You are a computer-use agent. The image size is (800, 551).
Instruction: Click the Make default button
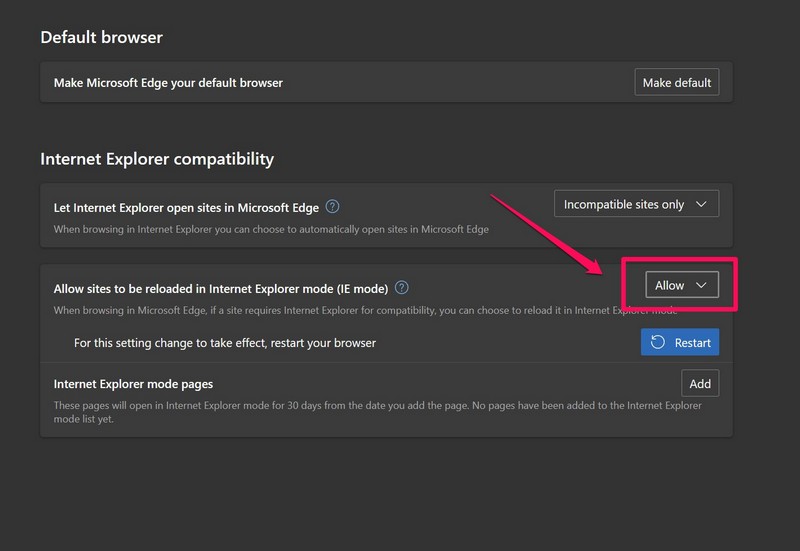(677, 82)
